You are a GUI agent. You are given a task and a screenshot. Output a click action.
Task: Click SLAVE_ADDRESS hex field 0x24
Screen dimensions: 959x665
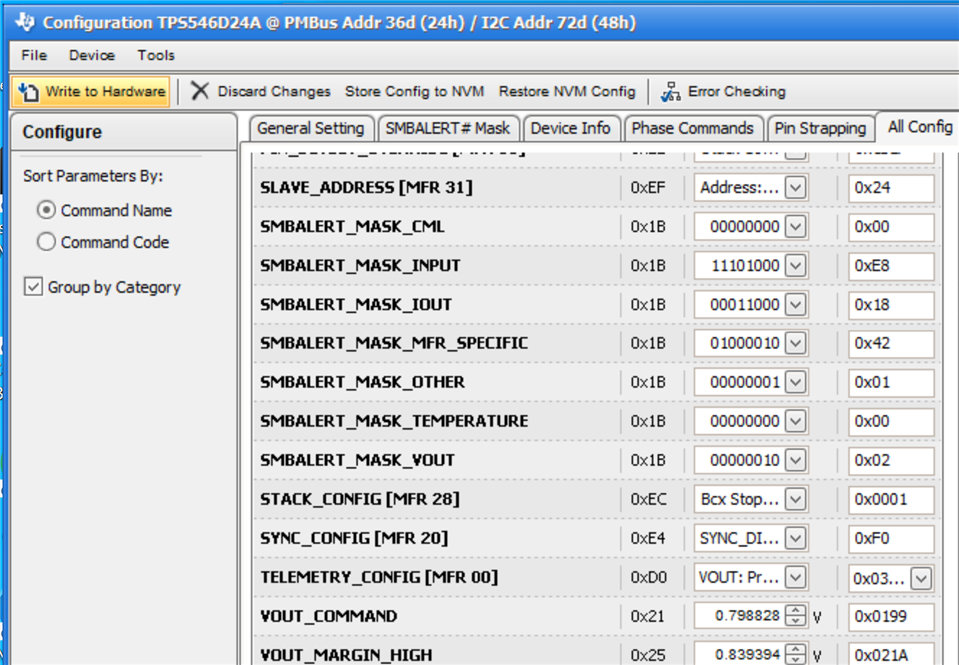click(891, 187)
